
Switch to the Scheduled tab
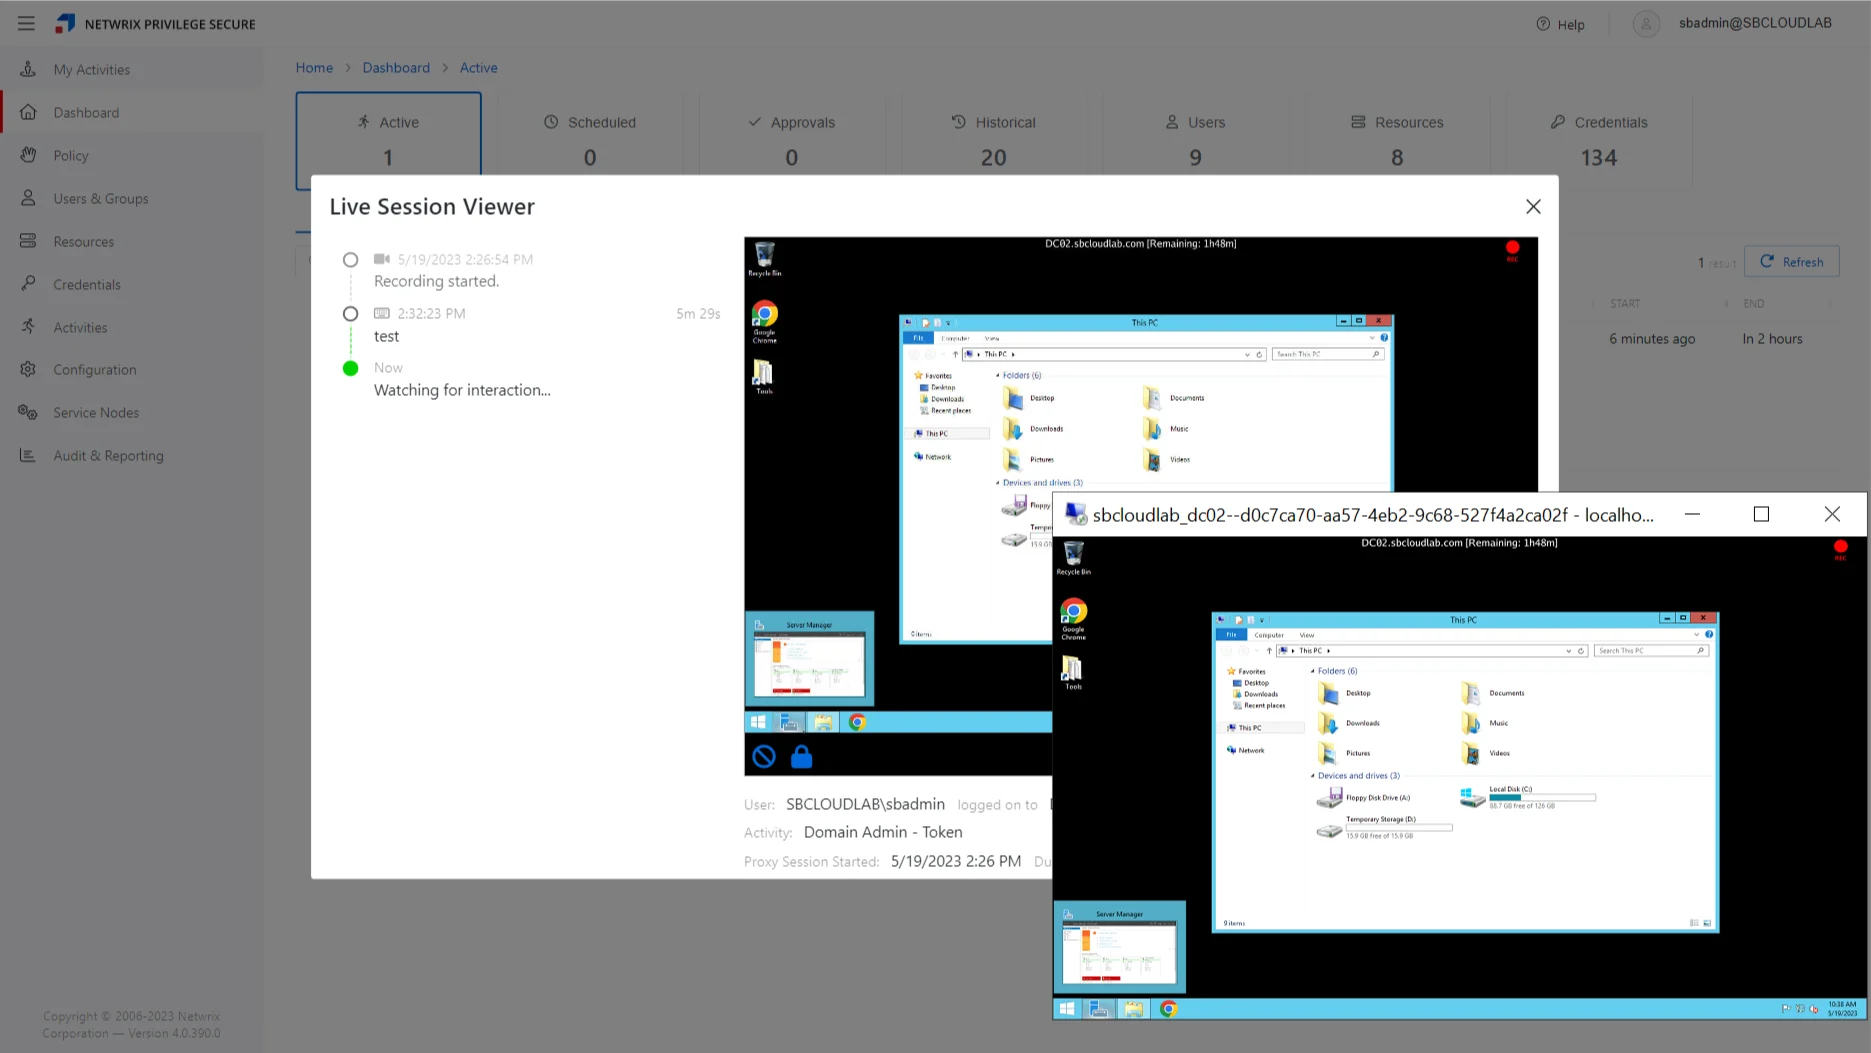590,140
